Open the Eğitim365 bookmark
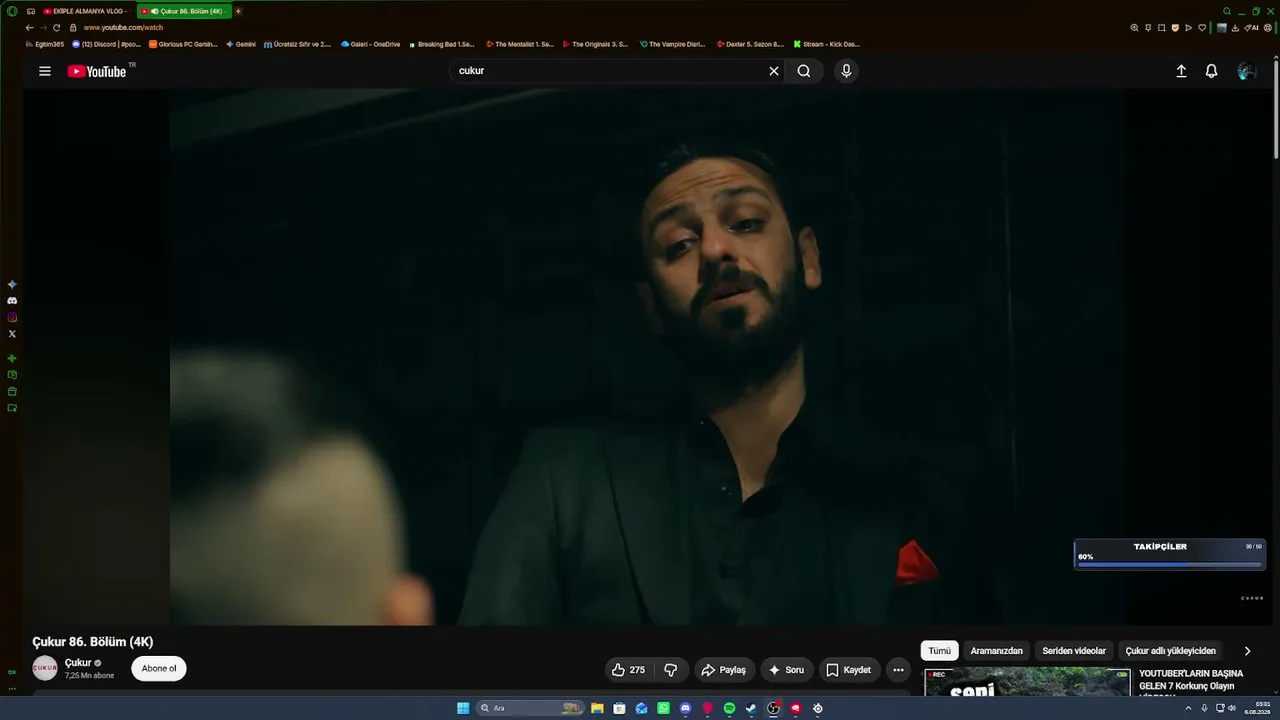 [45, 44]
